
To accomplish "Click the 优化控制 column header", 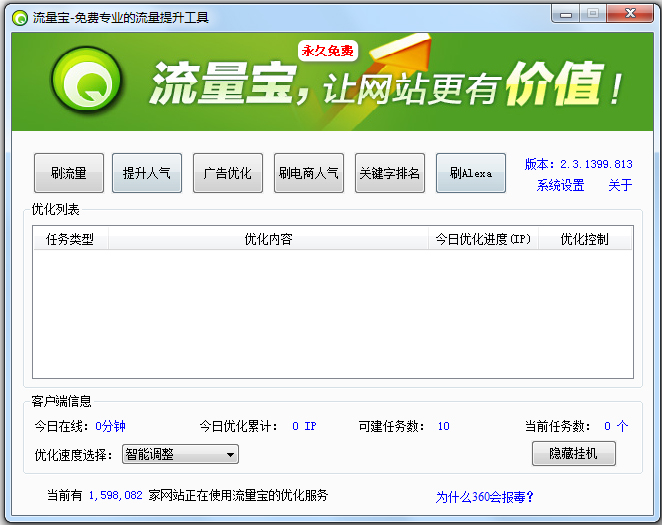I will tap(585, 239).
